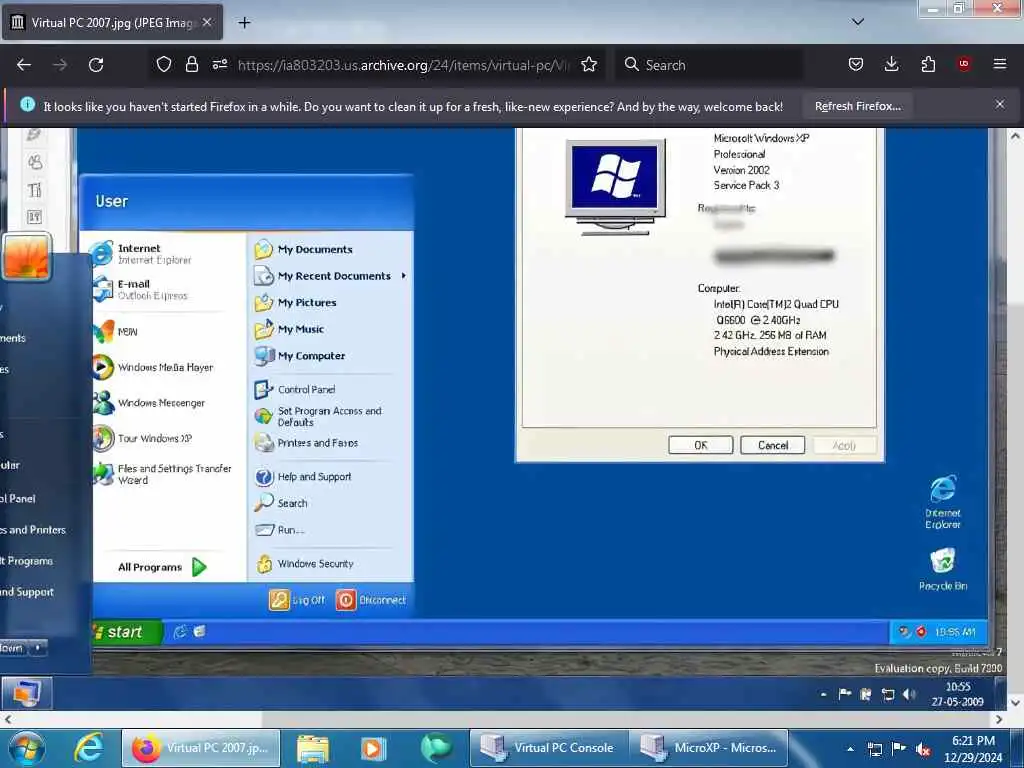
Task: Click the muted volume tray icon
Action: 923,749
